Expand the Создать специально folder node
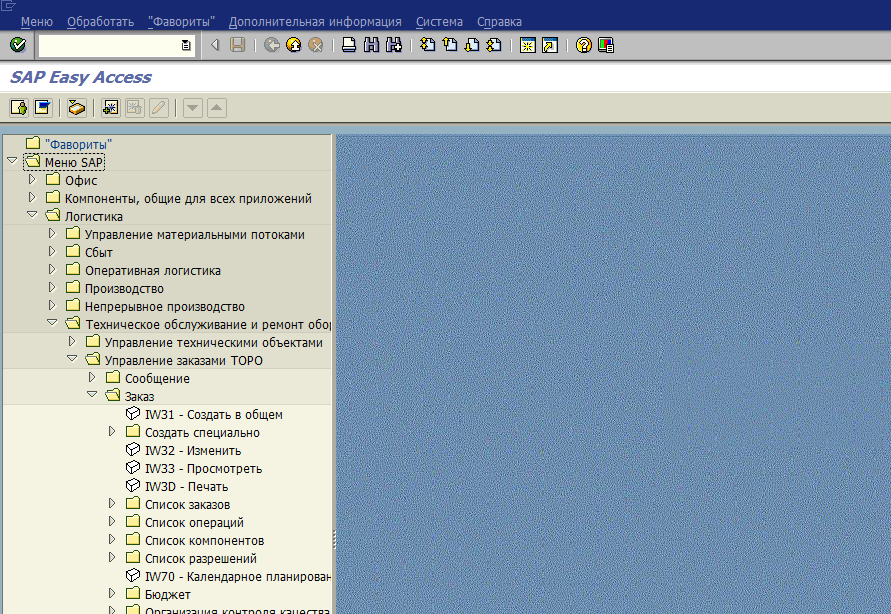891x614 pixels. pos(112,432)
